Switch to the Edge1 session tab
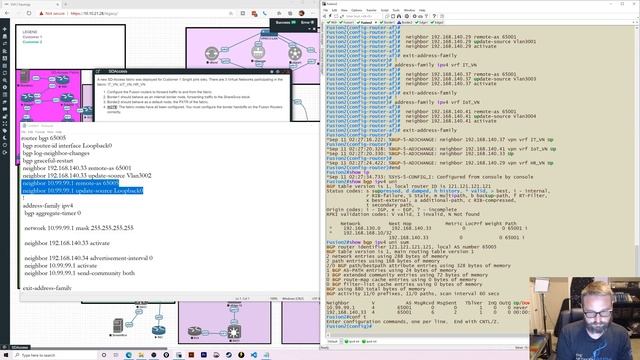 click(421, 22)
